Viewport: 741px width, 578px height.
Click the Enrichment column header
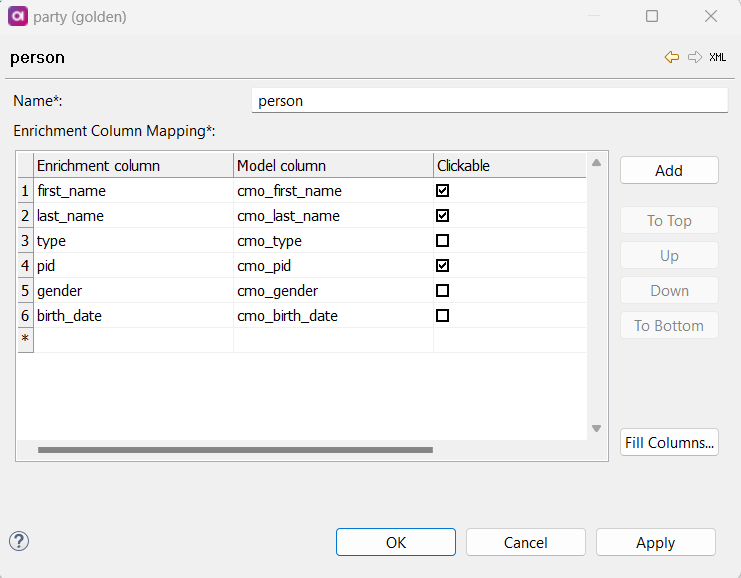coord(133,166)
